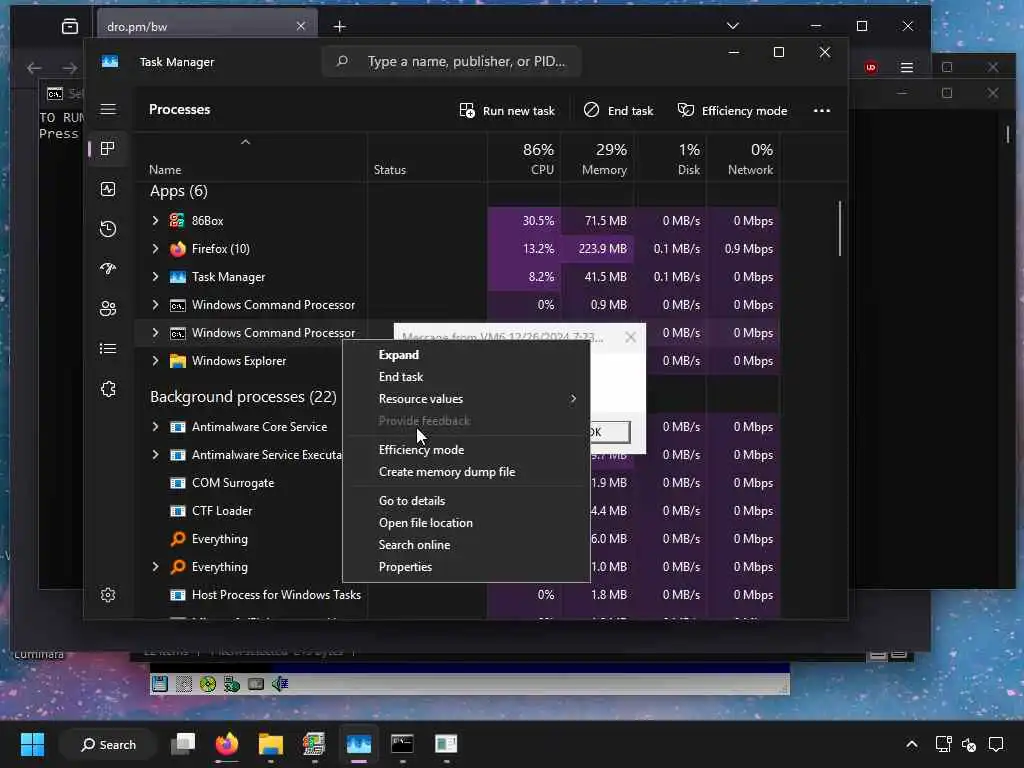The image size is (1024, 768).
Task: Choose Expand in the context menu
Action: [466, 355]
